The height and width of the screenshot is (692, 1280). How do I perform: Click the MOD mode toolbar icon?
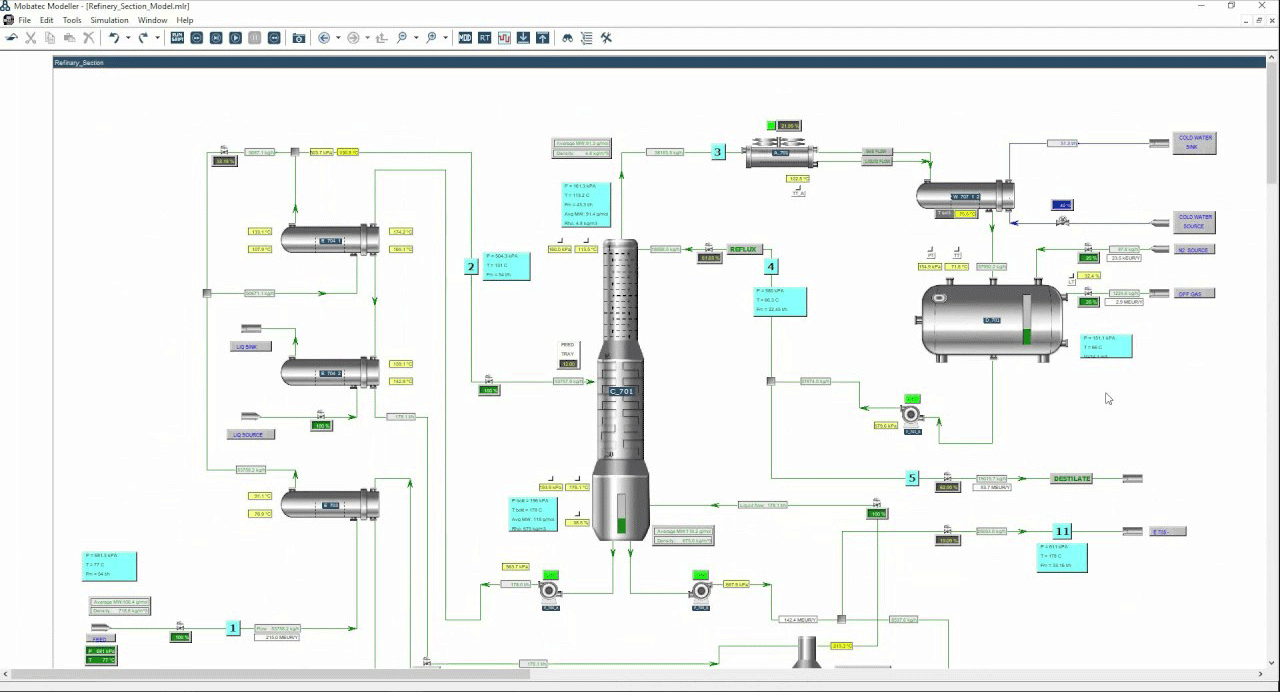coord(465,38)
